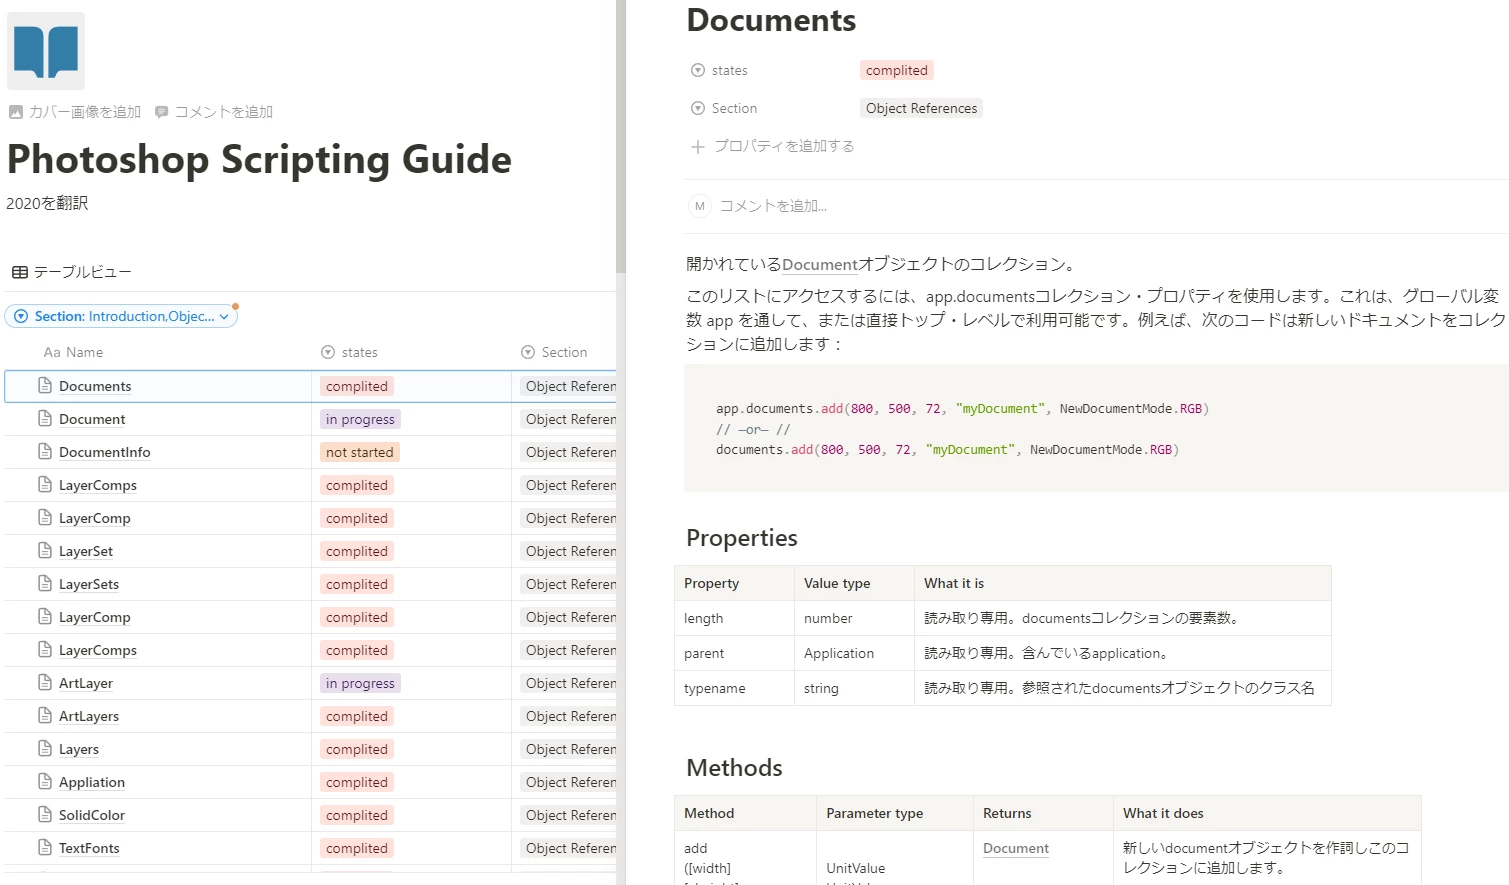Click the table view grid icon
Screen dimensions: 1509x885
coord(20,272)
